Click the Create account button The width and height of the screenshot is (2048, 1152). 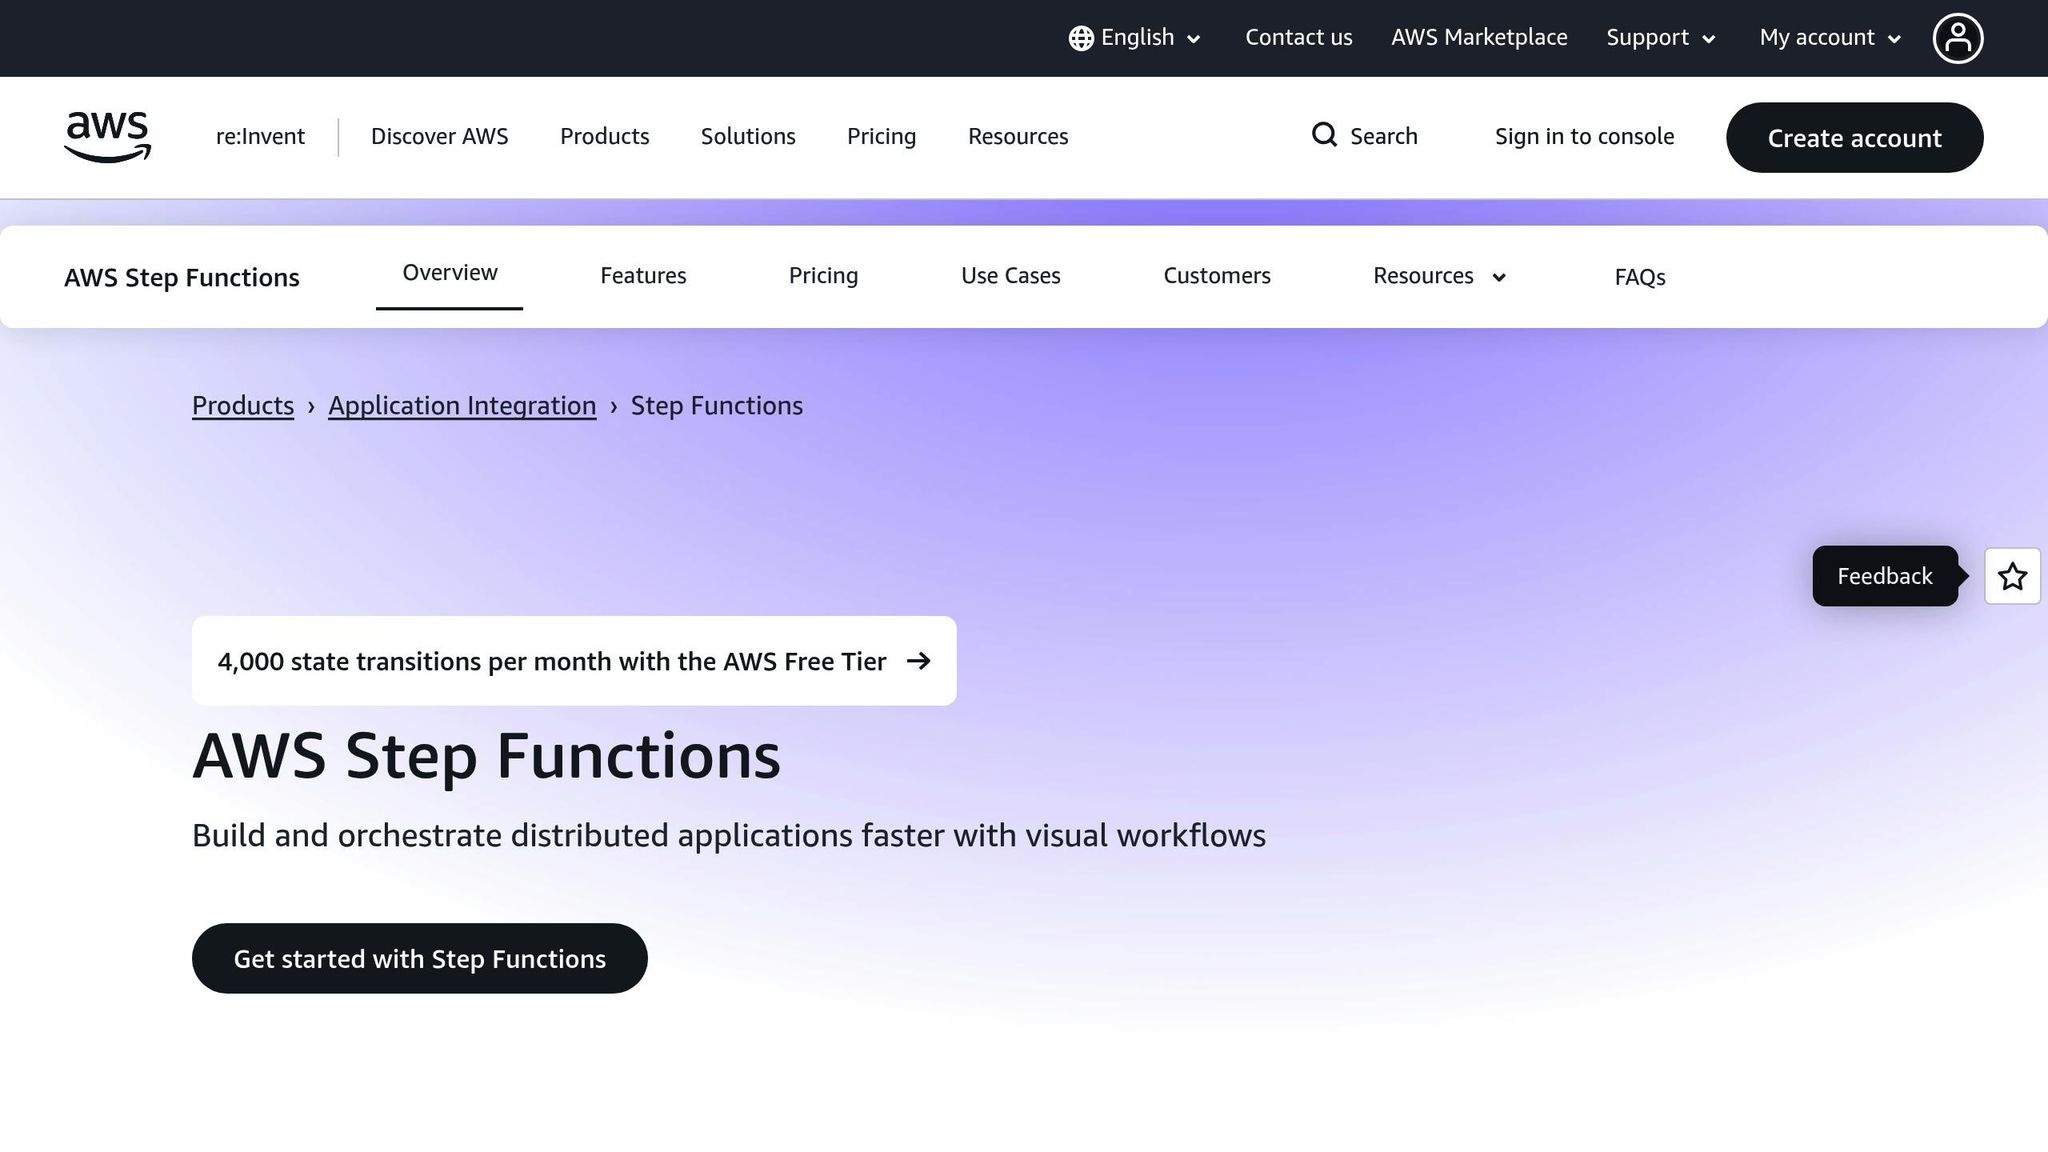(1854, 138)
